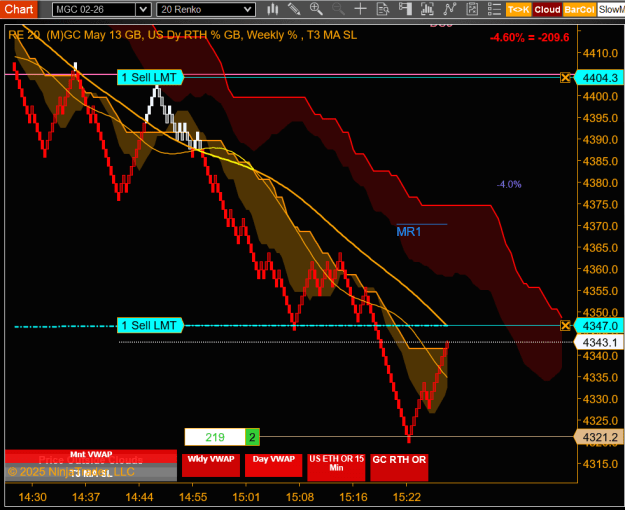Click the 4347.0 cyan price marker
625x510 pixels.
click(599, 326)
